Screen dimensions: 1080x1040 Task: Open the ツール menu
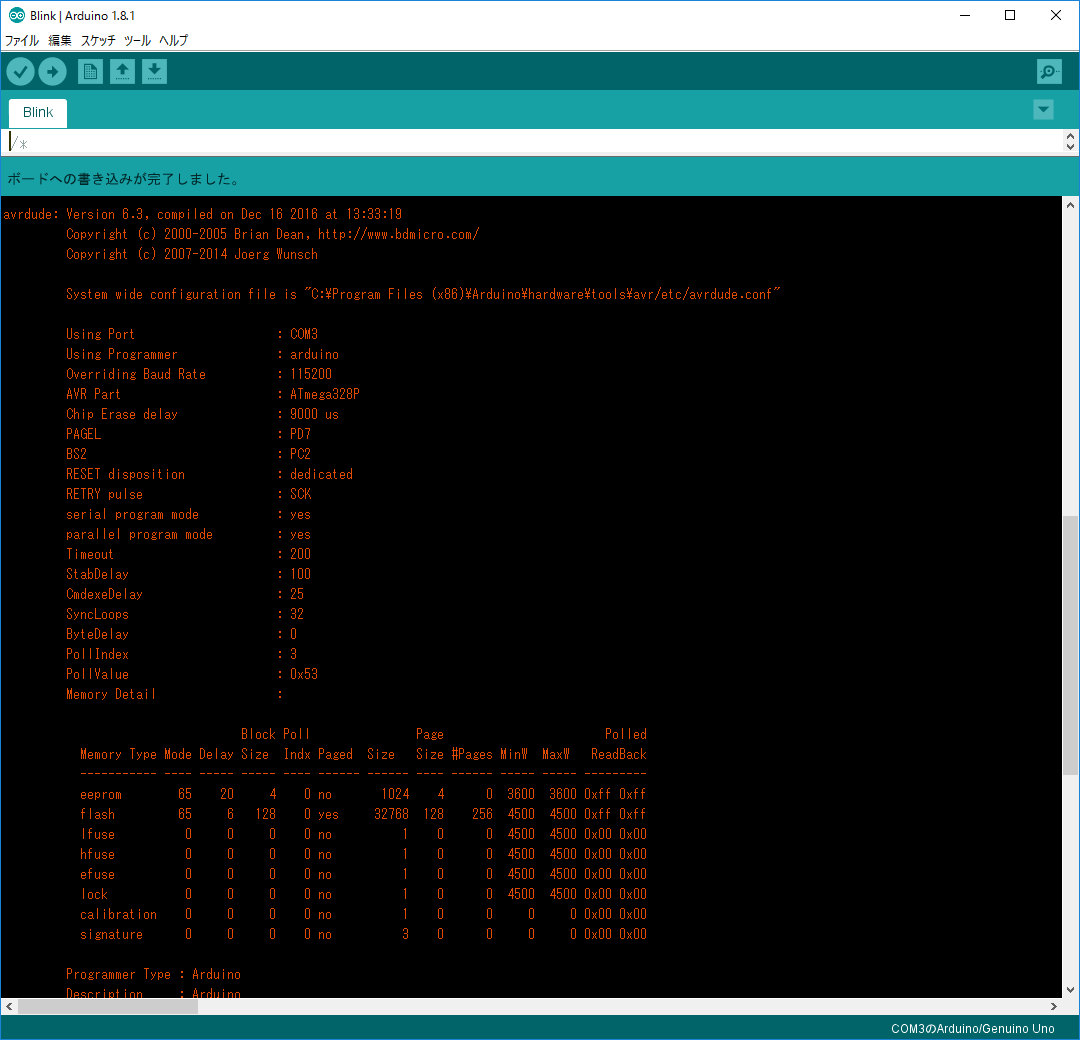pyautogui.click(x=137, y=41)
